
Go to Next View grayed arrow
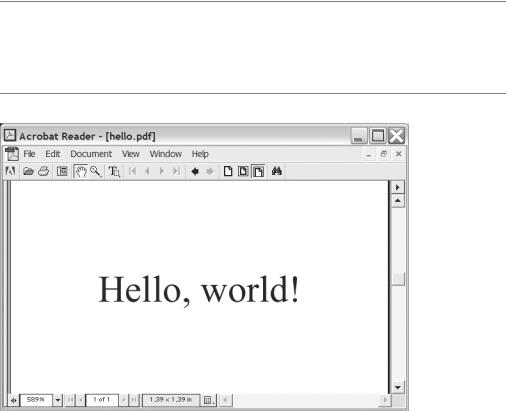(210, 171)
